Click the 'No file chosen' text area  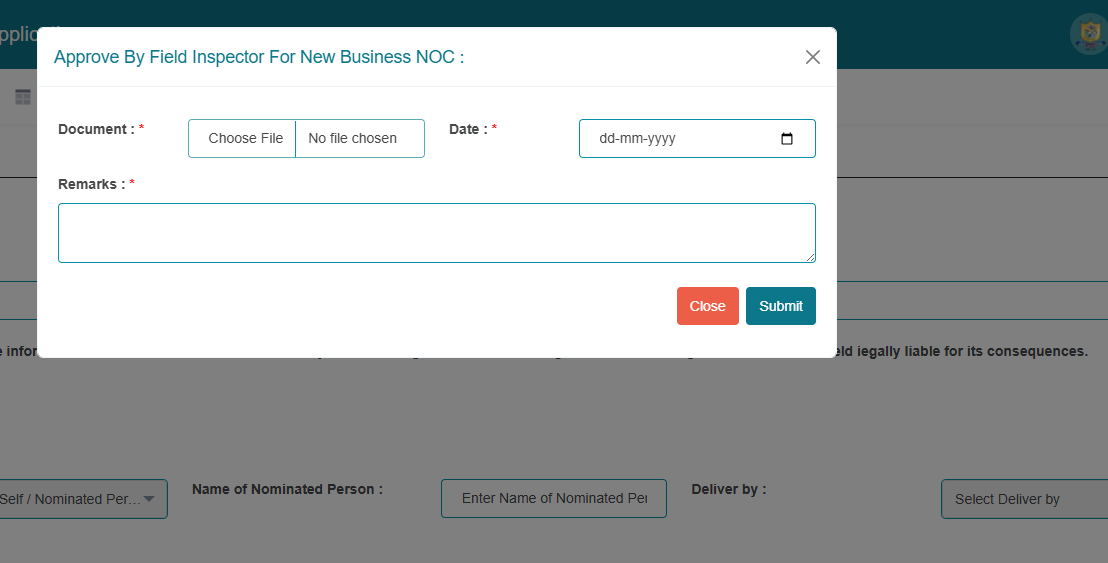tap(353, 139)
